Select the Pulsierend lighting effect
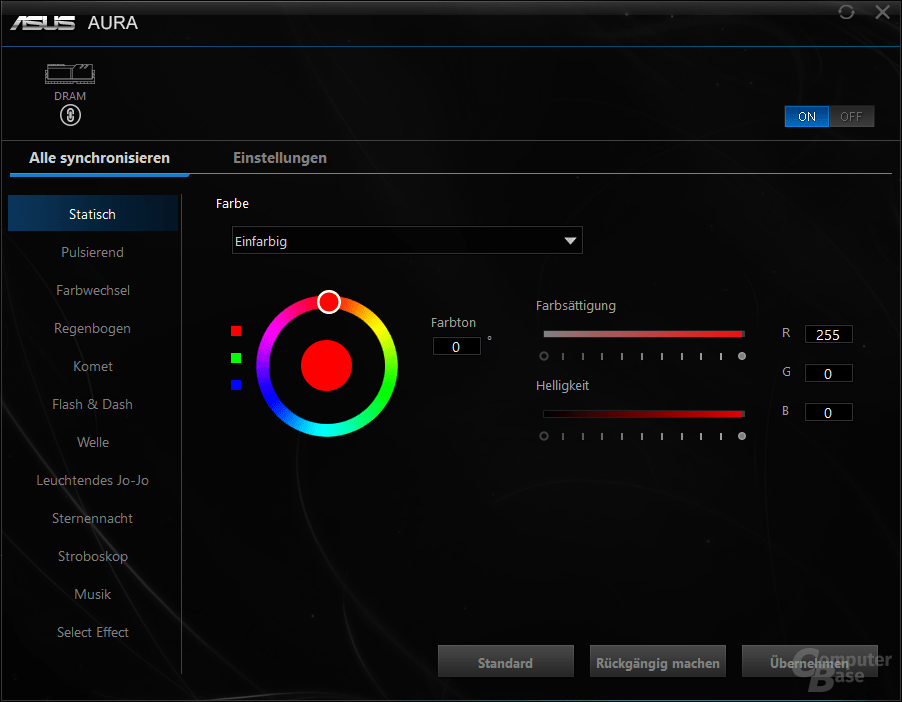 (92, 252)
